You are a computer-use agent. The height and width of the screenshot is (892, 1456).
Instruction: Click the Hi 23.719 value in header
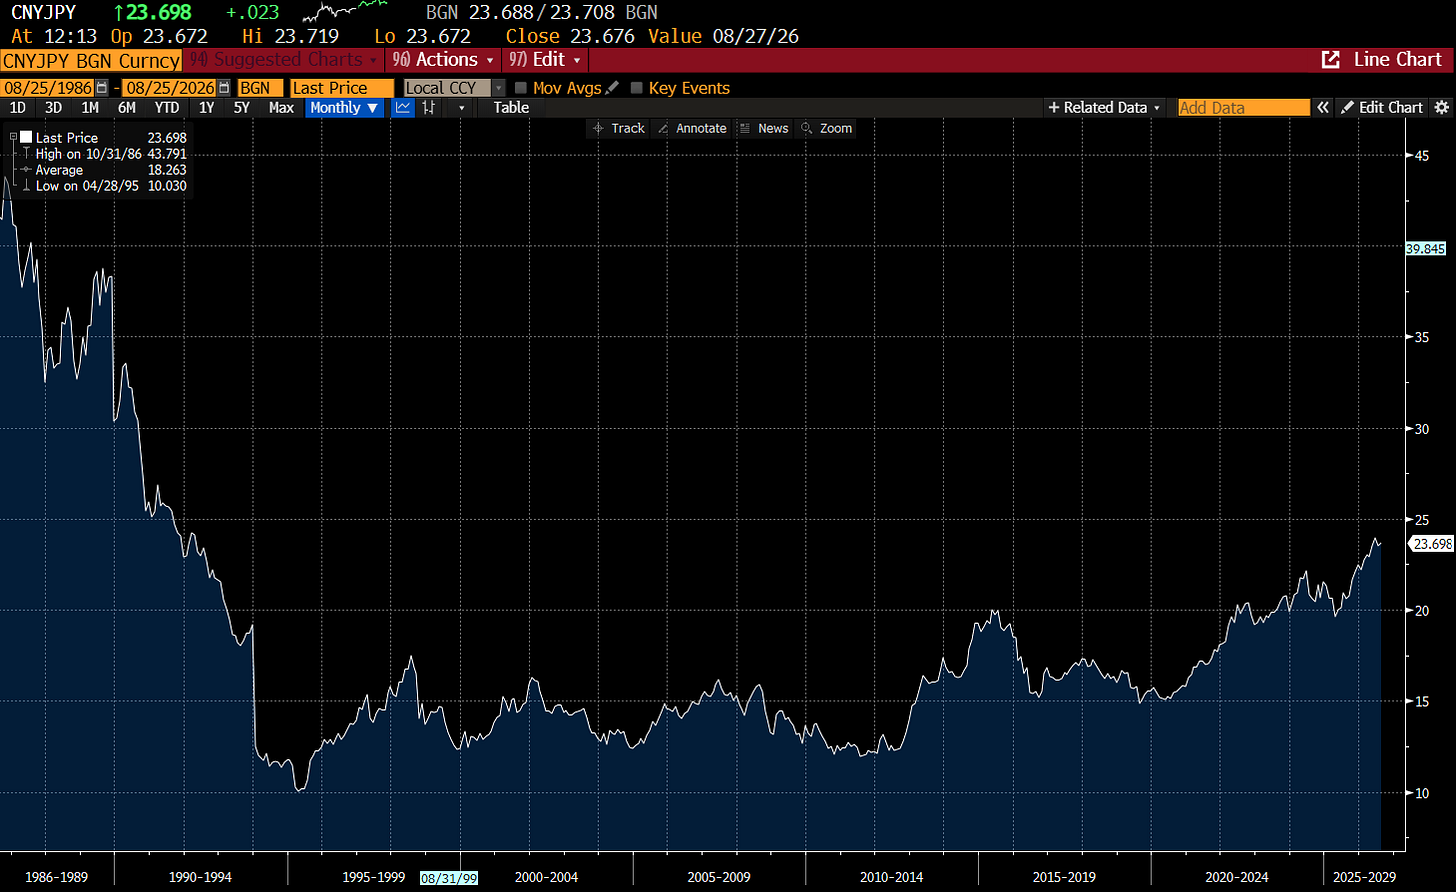[x=289, y=36]
